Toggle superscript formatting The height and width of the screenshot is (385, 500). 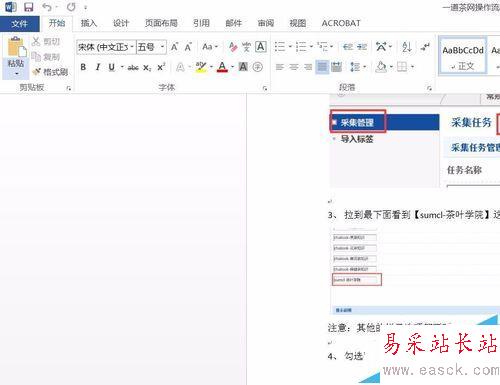(161, 67)
